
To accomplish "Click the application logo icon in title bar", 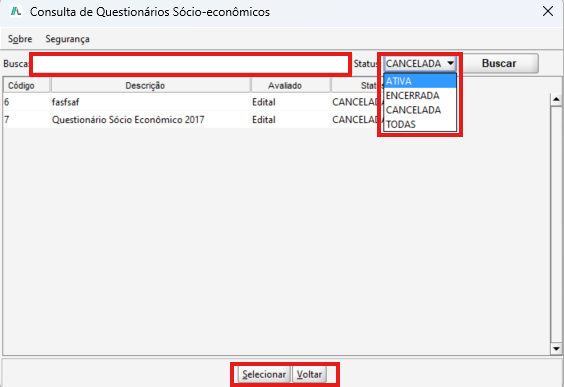I will point(16,12).
